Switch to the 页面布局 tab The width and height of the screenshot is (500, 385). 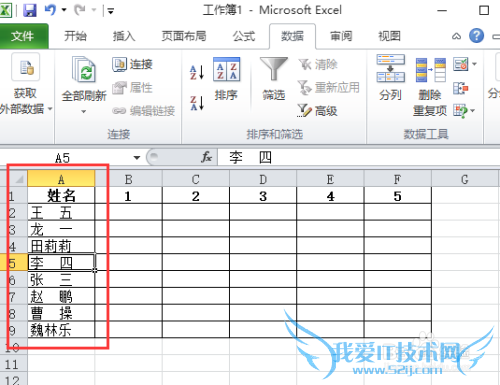(x=184, y=36)
